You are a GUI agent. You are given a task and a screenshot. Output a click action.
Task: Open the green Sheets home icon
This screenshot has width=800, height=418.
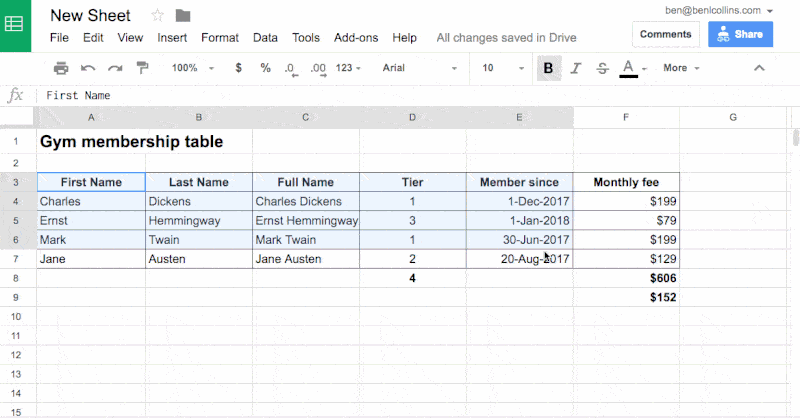tap(15, 26)
